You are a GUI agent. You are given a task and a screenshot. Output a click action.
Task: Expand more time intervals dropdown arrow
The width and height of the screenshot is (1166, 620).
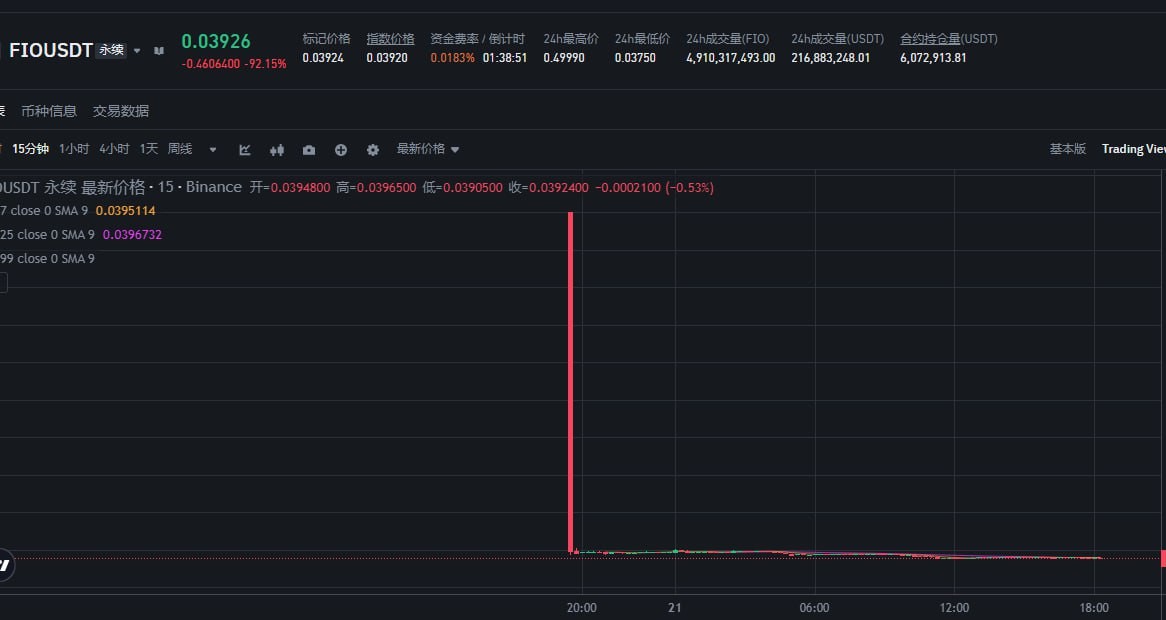click(x=212, y=150)
